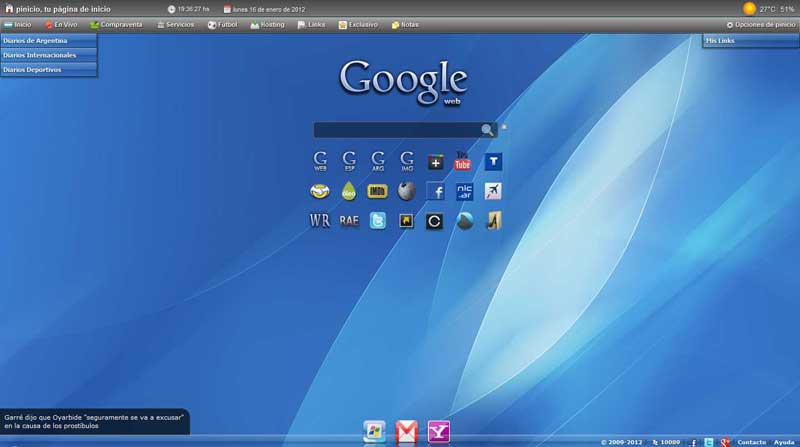The image size is (800, 447).
Task: Expand the Diarios de Argentina panel
Action: click(x=49, y=41)
